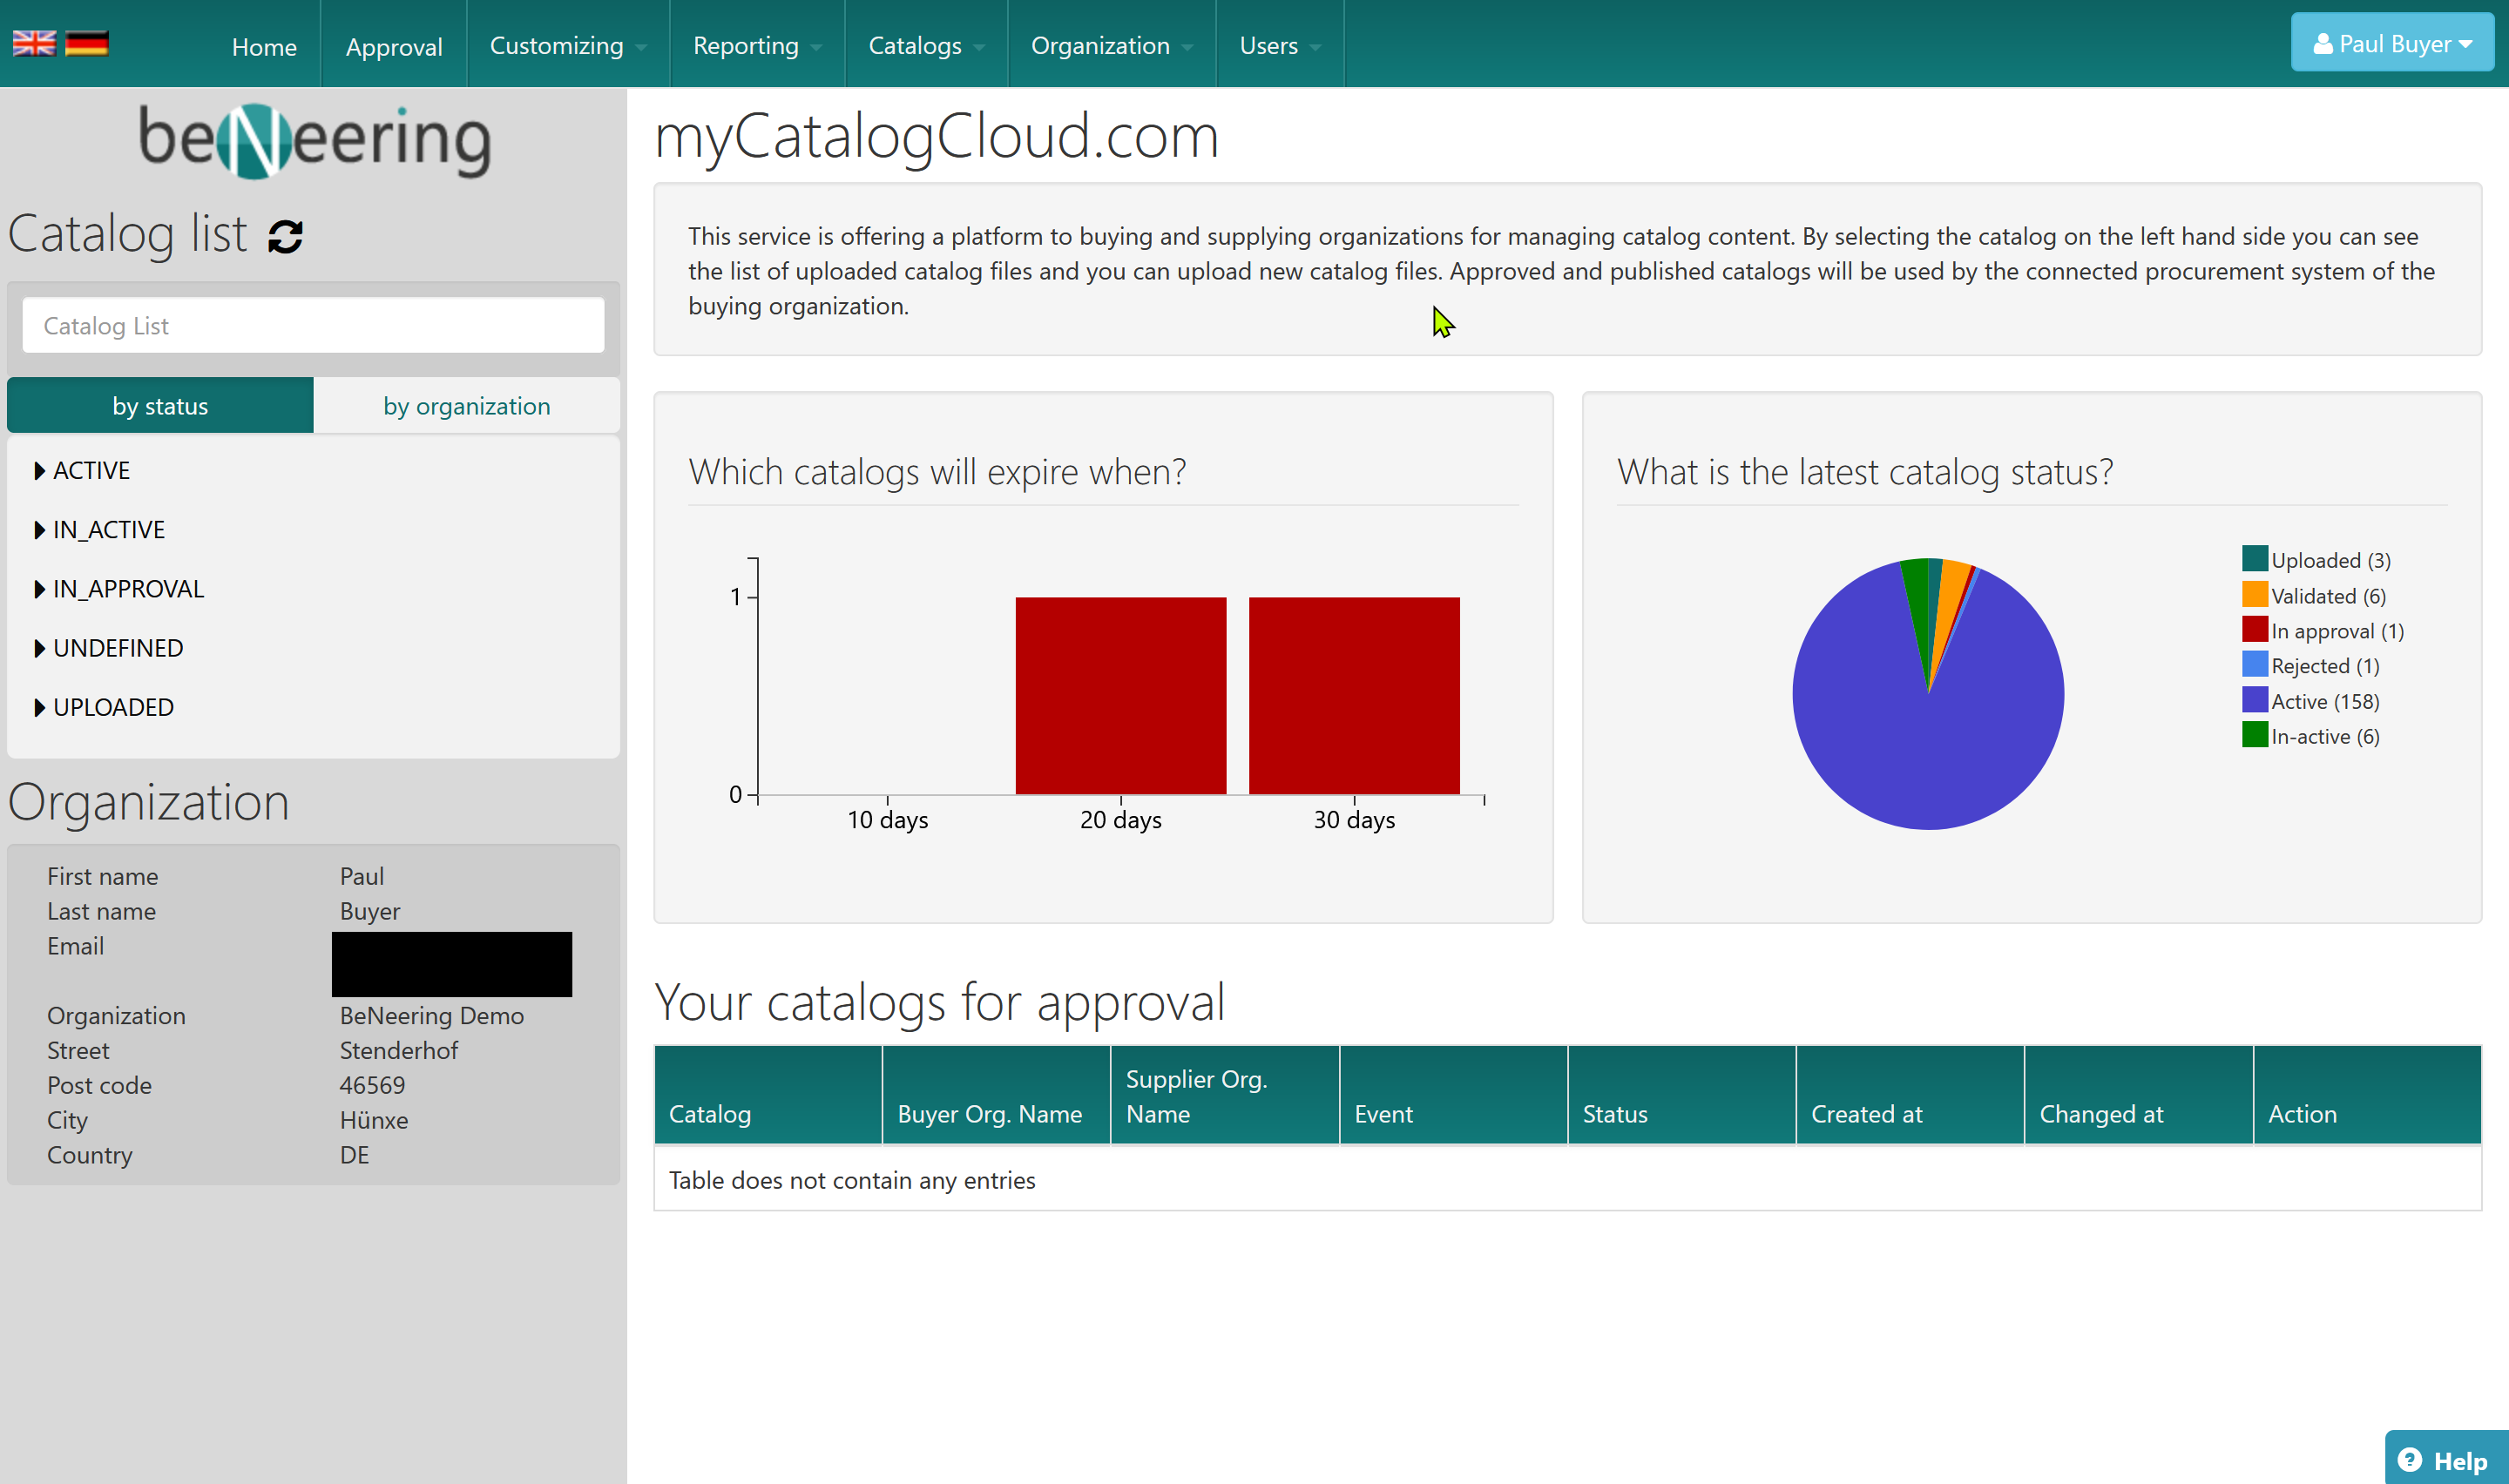The height and width of the screenshot is (1484, 2509).
Task: Open Paul Buyer user dropdown
Action: (2391, 43)
